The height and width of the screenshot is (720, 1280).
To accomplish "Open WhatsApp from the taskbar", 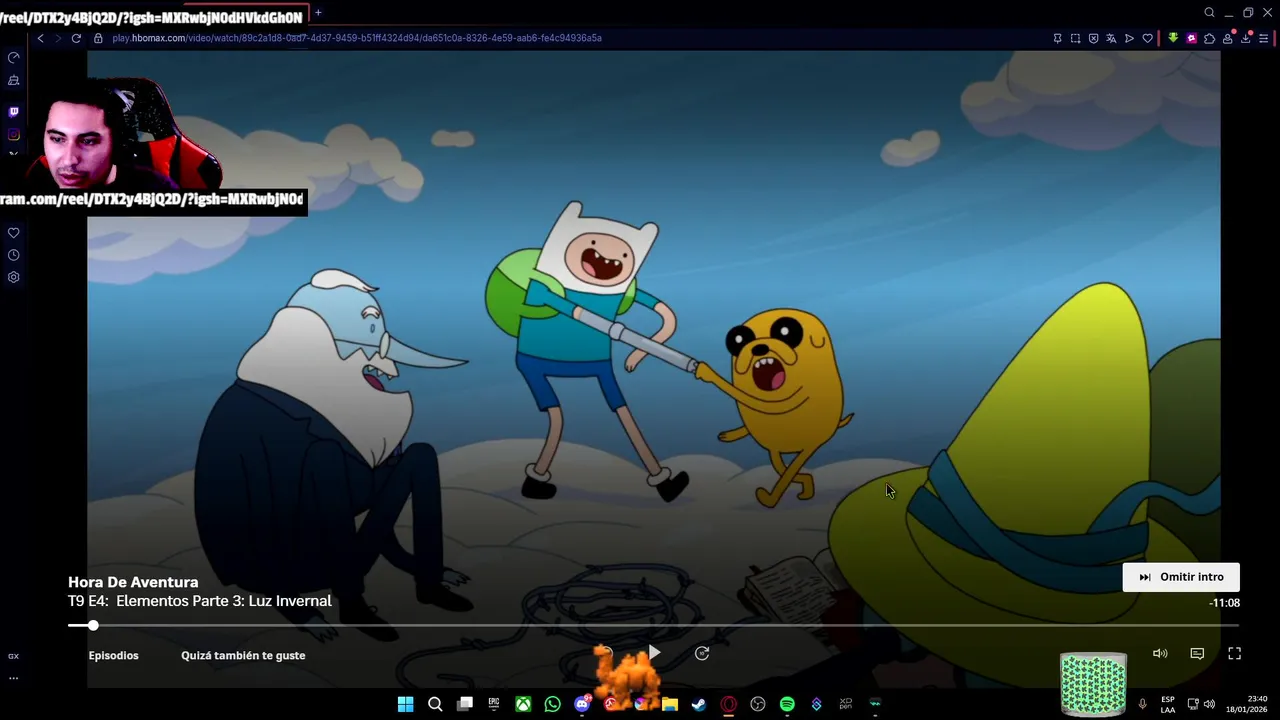I will tap(552, 704).
